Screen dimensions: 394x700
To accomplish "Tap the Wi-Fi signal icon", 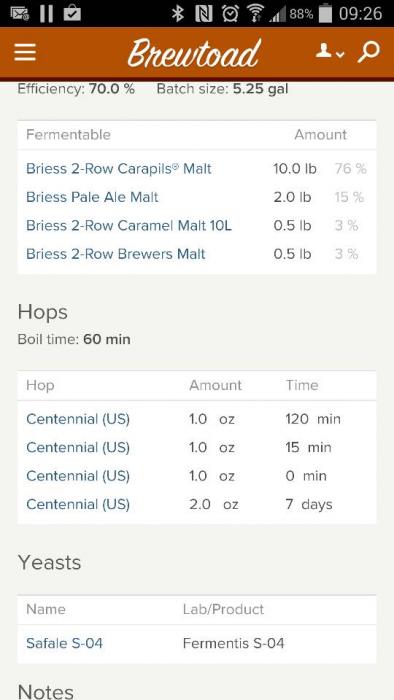I will 256,14.
